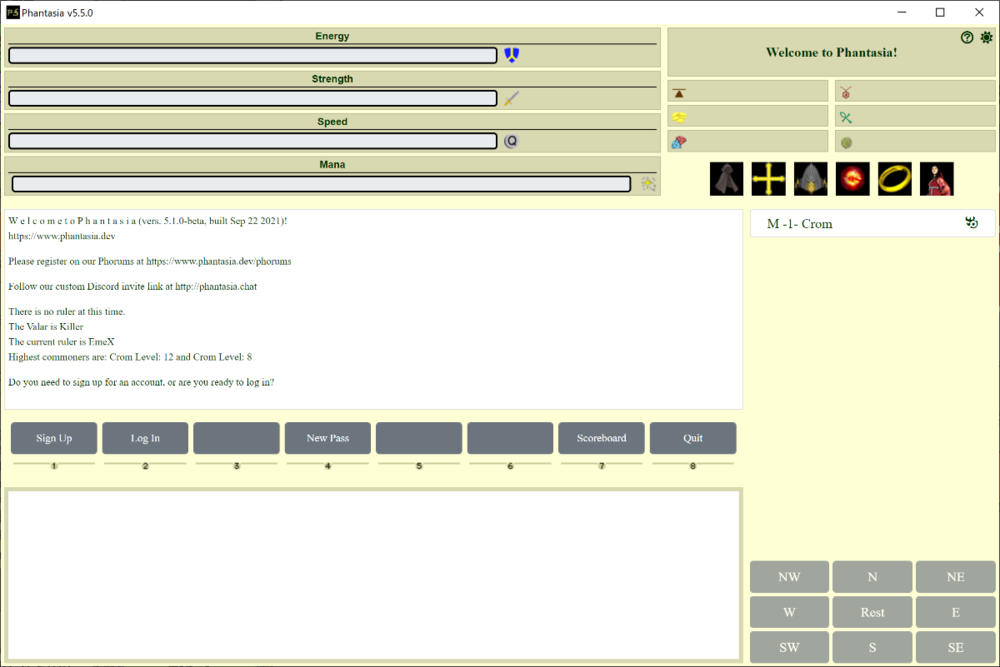
Task: Click the Mana progress bar
Action: coord(321,184)
